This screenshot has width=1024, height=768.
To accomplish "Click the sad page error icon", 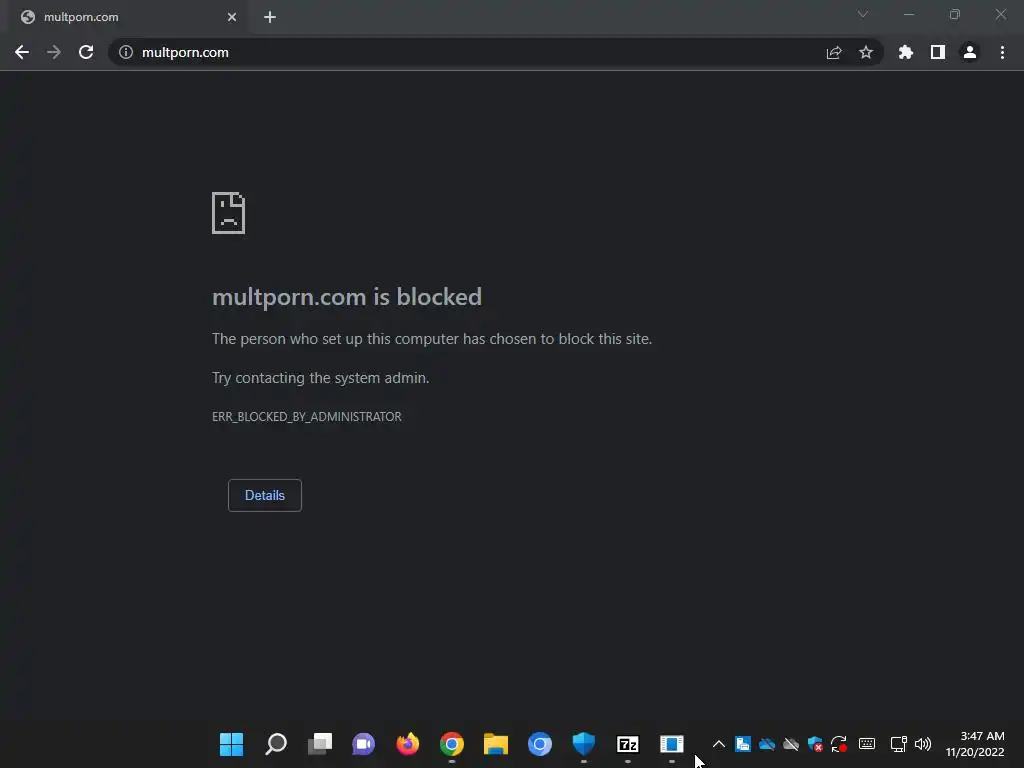I will click(x=229, y=213).
